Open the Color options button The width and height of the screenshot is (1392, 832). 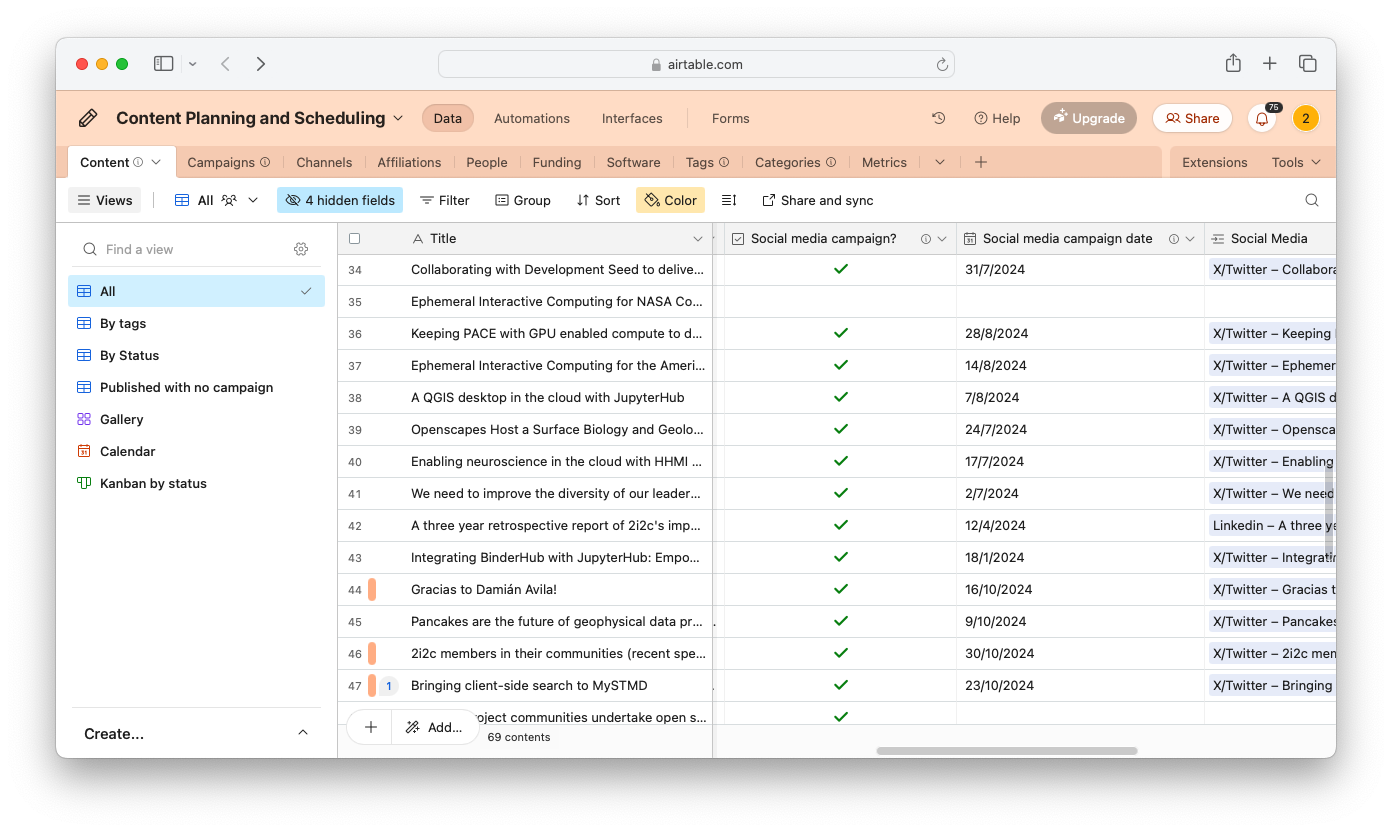670,200
